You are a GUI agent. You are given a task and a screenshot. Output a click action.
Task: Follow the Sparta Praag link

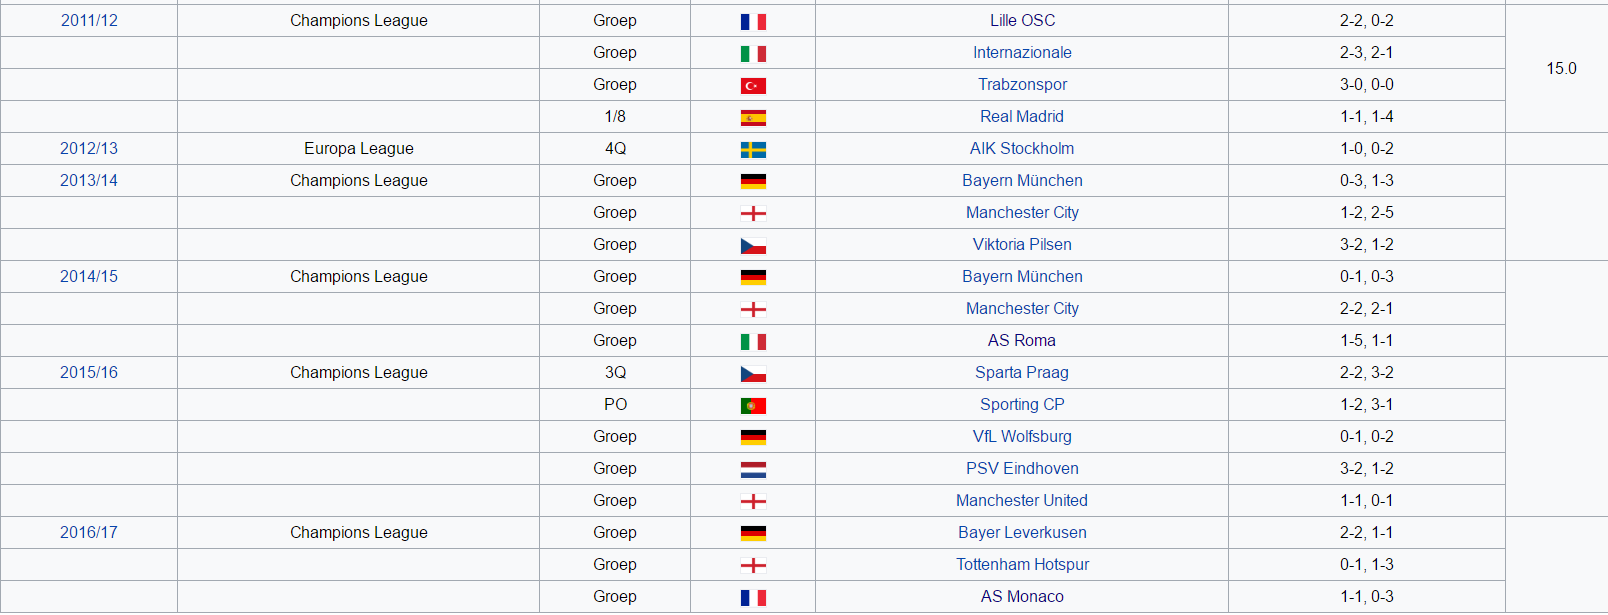(x=1022, y=372)
